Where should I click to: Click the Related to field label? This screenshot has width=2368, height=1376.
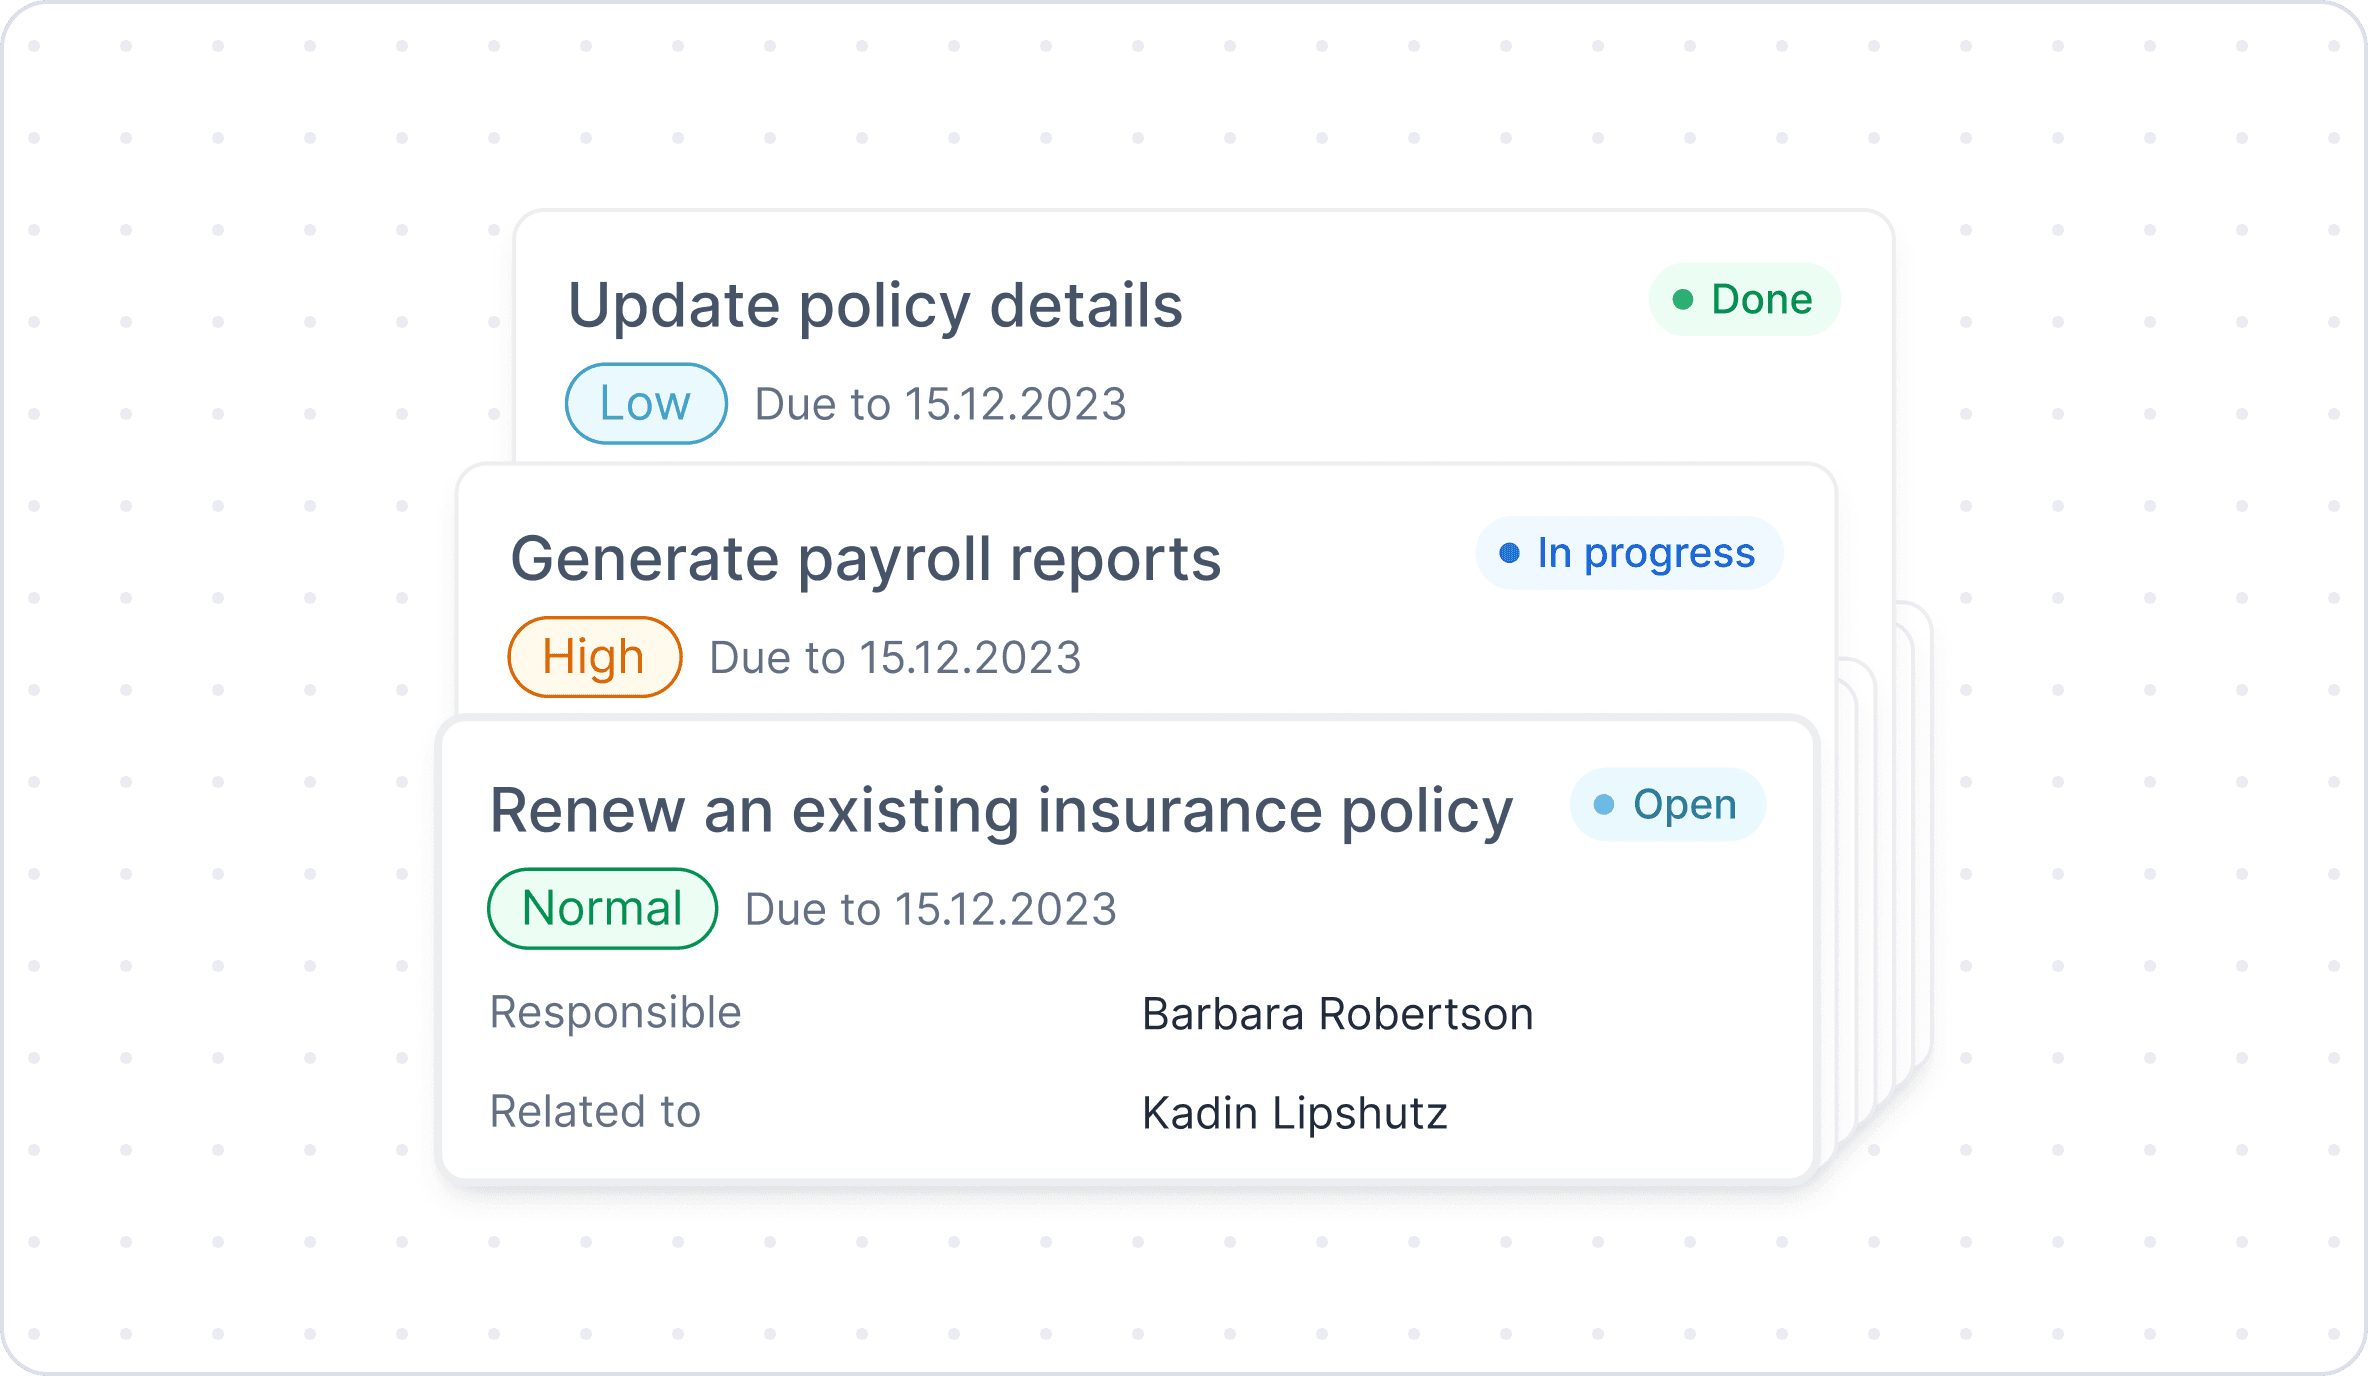pyautogui.click(x=595, y=1111)
